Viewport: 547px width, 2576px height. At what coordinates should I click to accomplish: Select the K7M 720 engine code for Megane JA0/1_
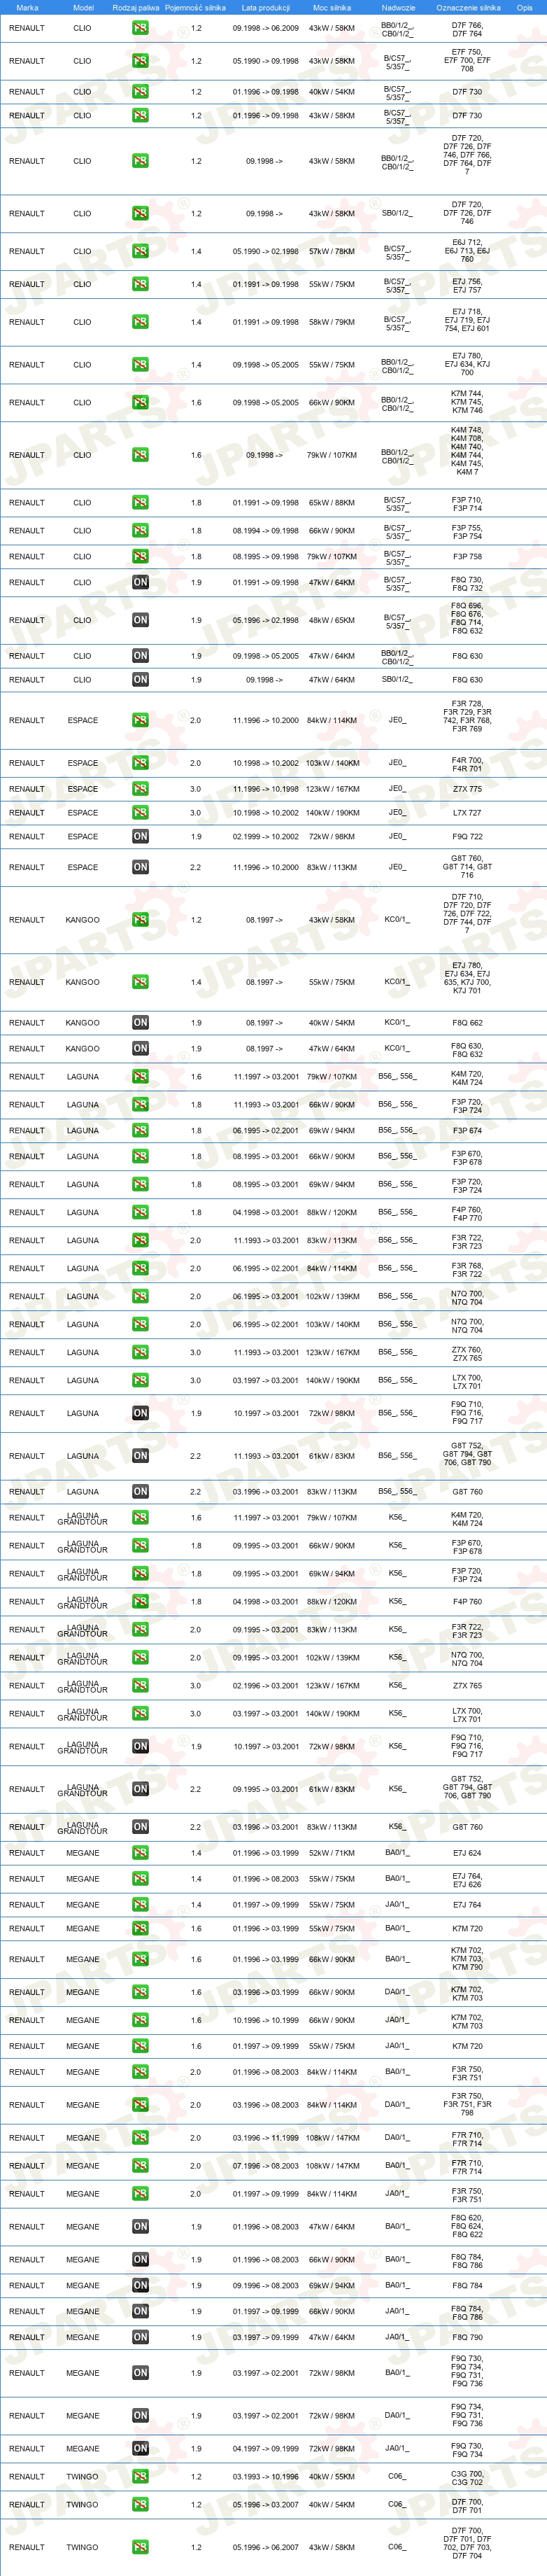point(467,2046)
